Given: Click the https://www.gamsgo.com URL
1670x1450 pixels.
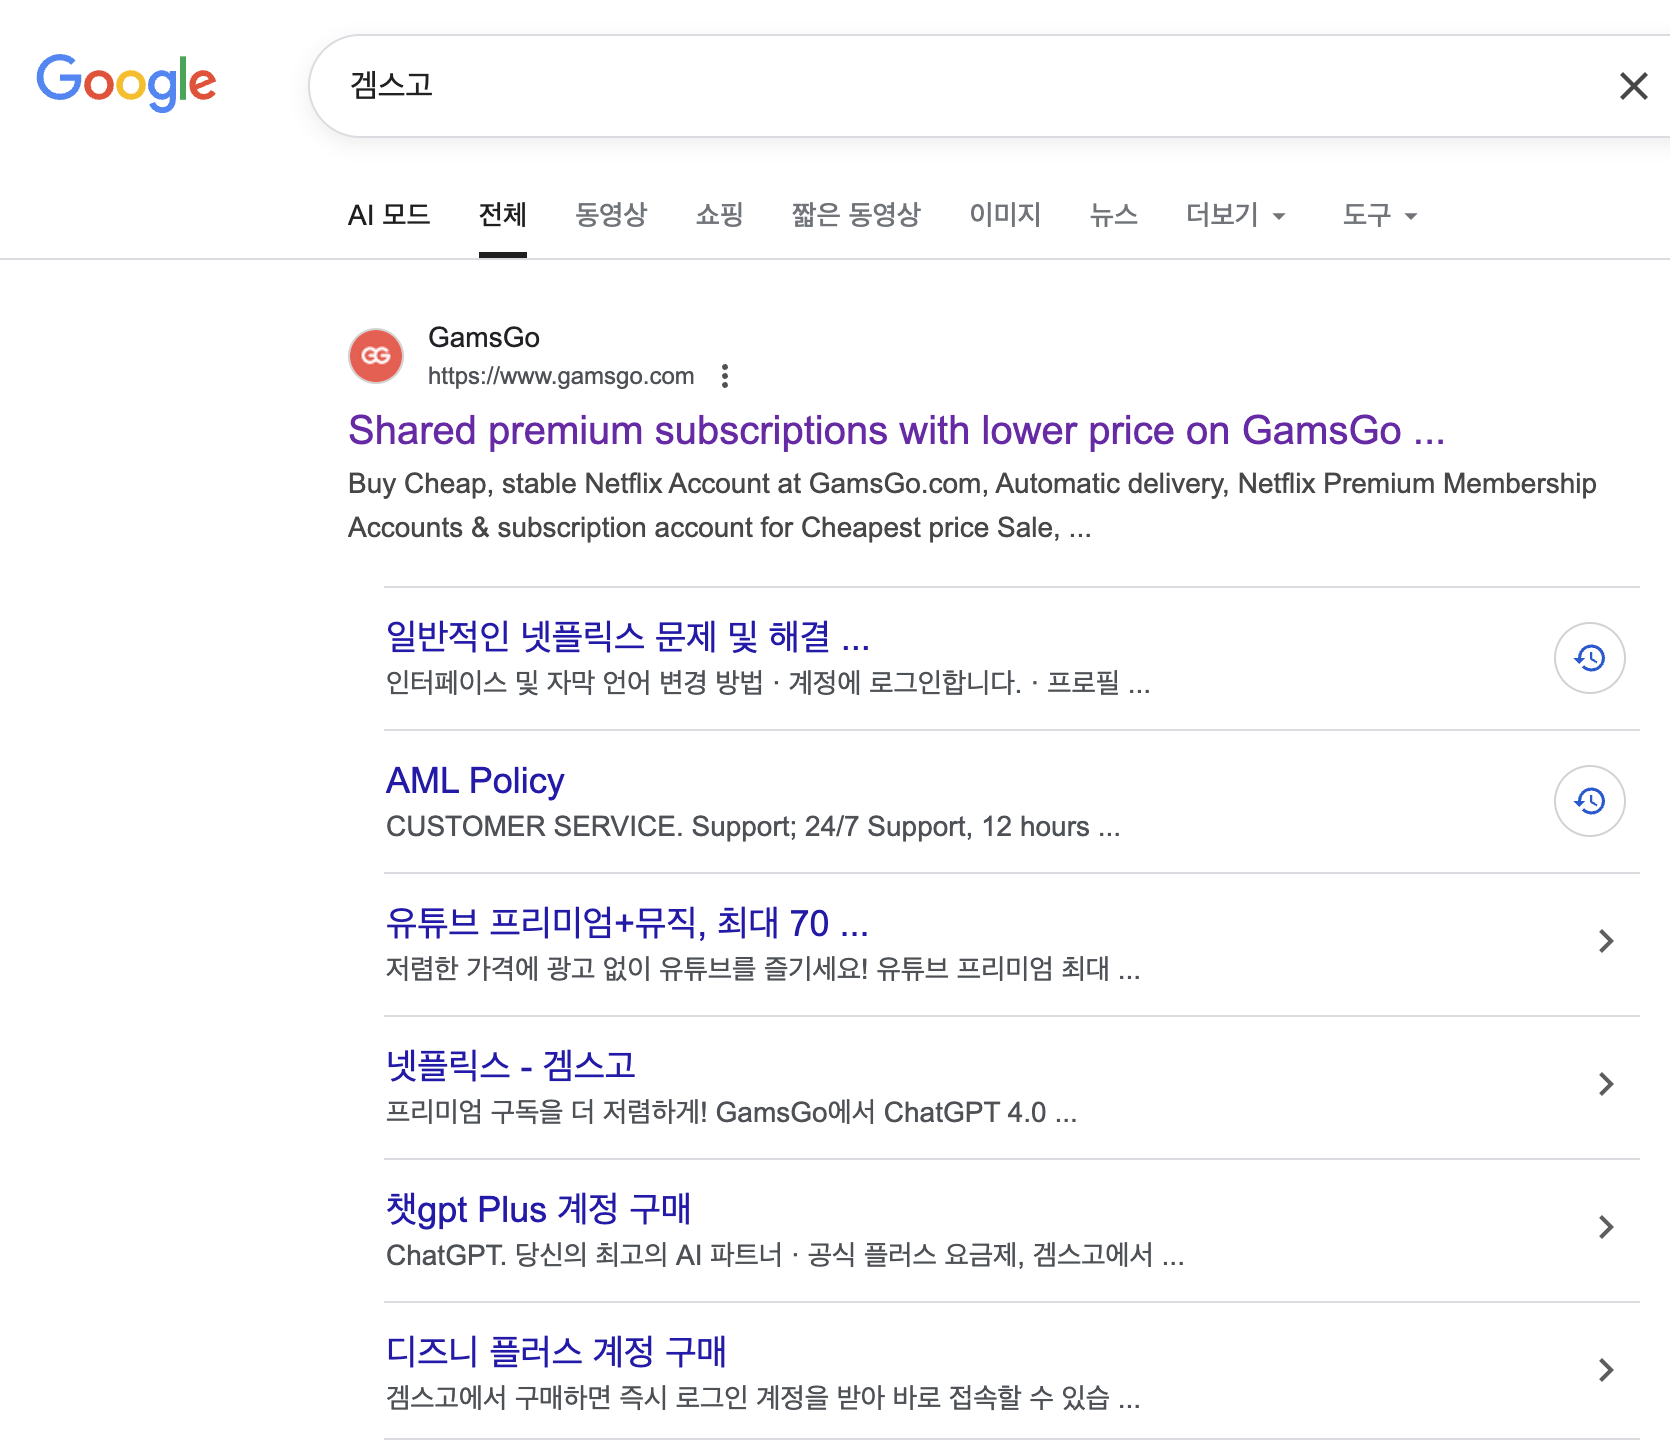Looking at the screenshot, I should (561, 376).
